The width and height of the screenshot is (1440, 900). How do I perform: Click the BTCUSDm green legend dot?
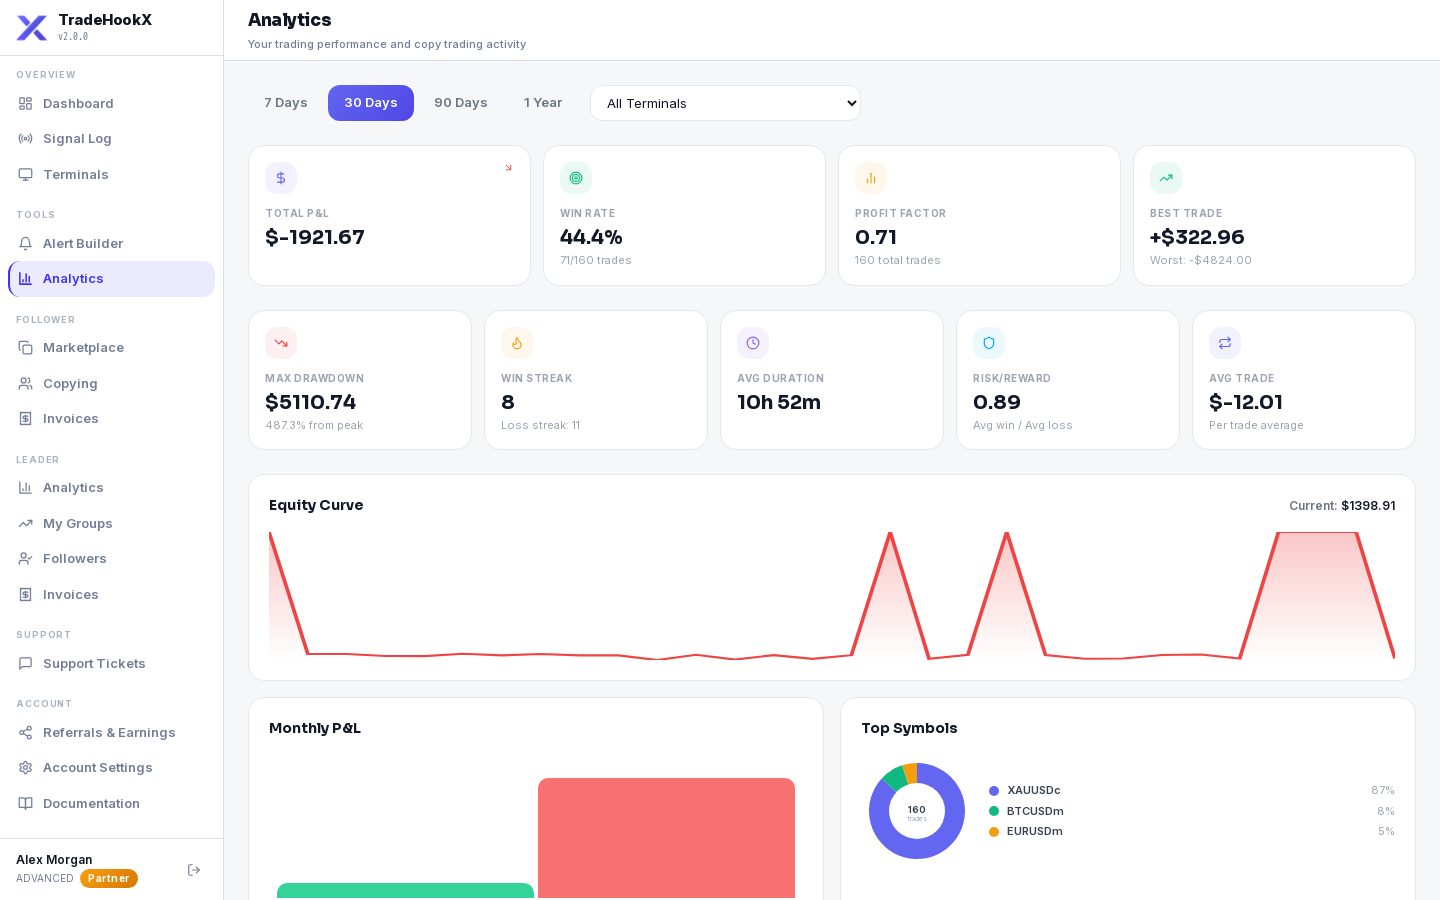(x=994, y=811)
